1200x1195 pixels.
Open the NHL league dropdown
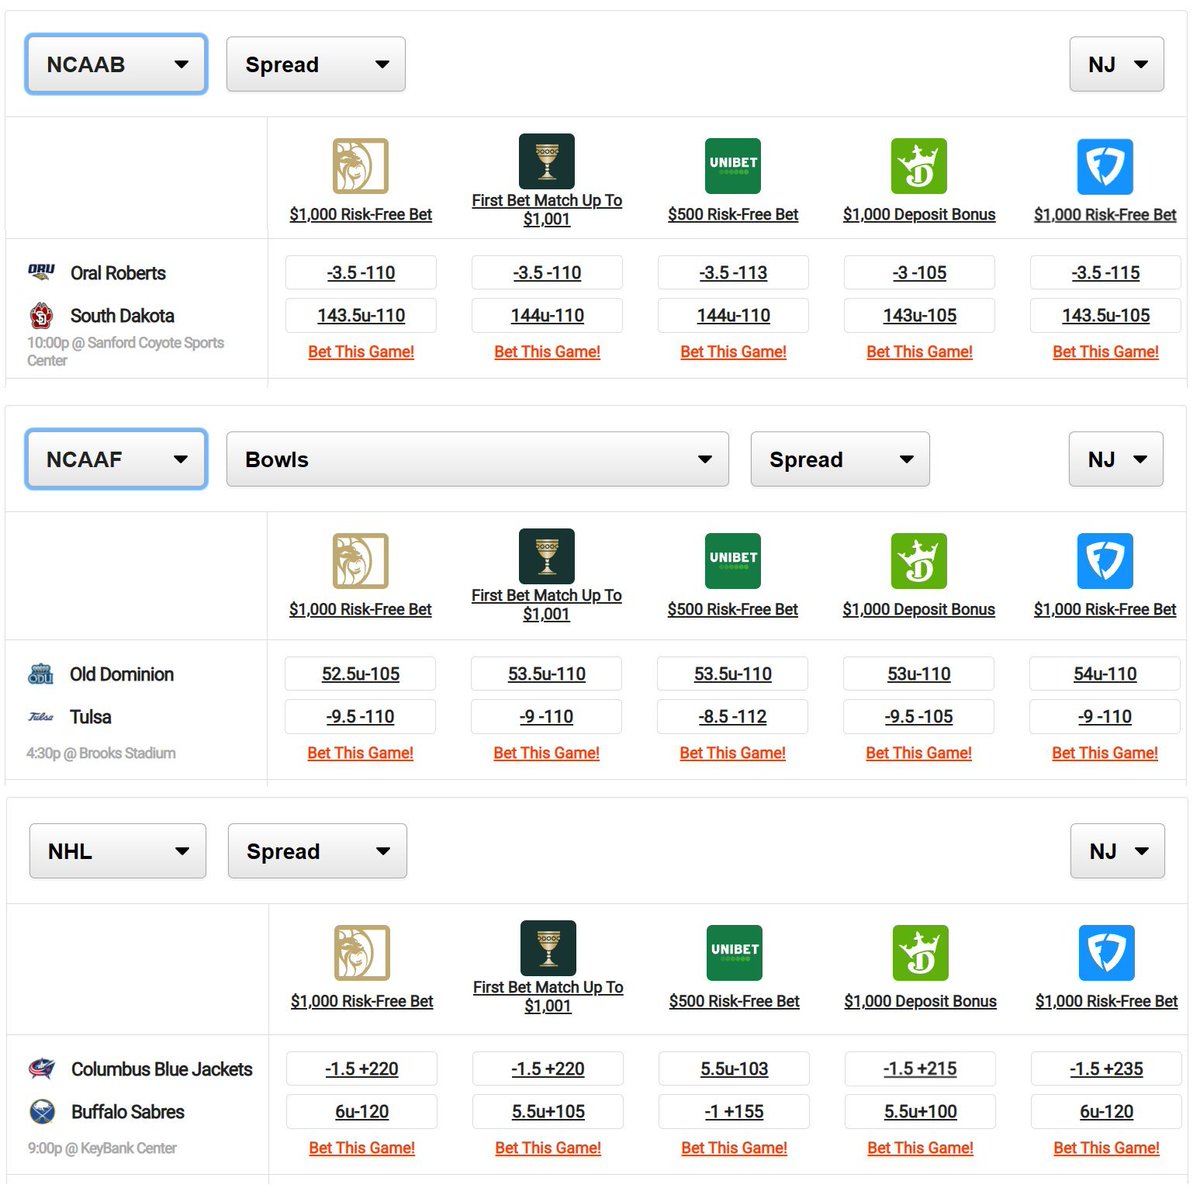coord(118,851)
